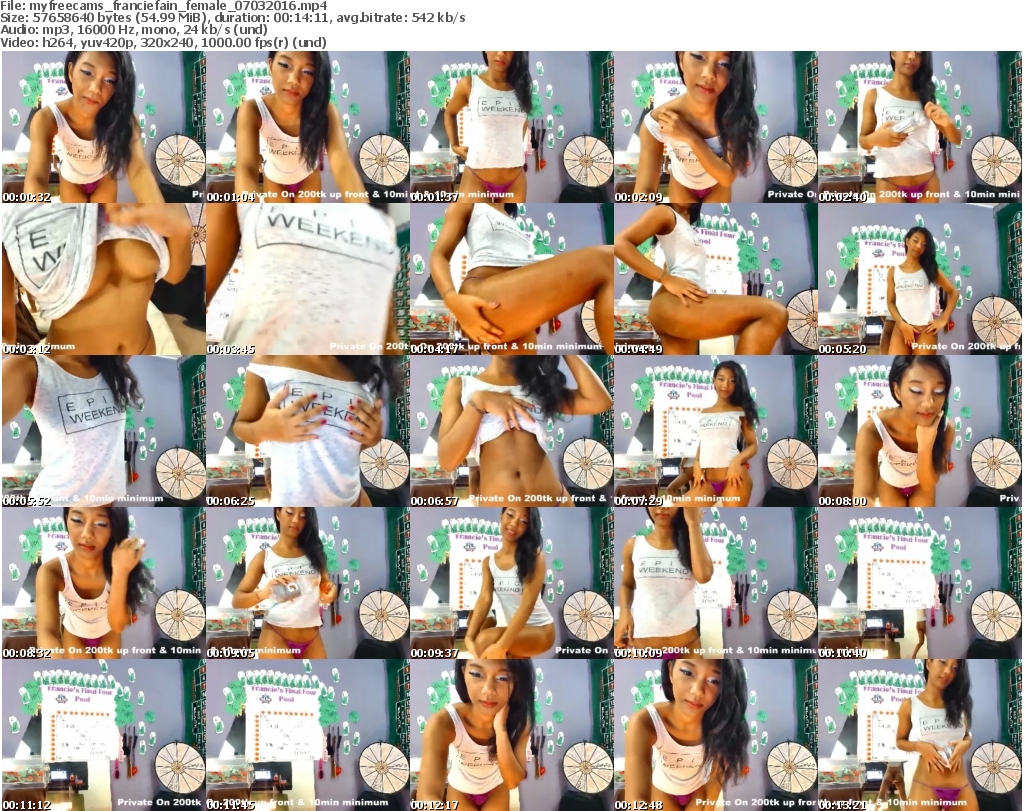The image size is (1024, 811).
Task: Open the frame marked 00:08:00
Action: [919, 431]
